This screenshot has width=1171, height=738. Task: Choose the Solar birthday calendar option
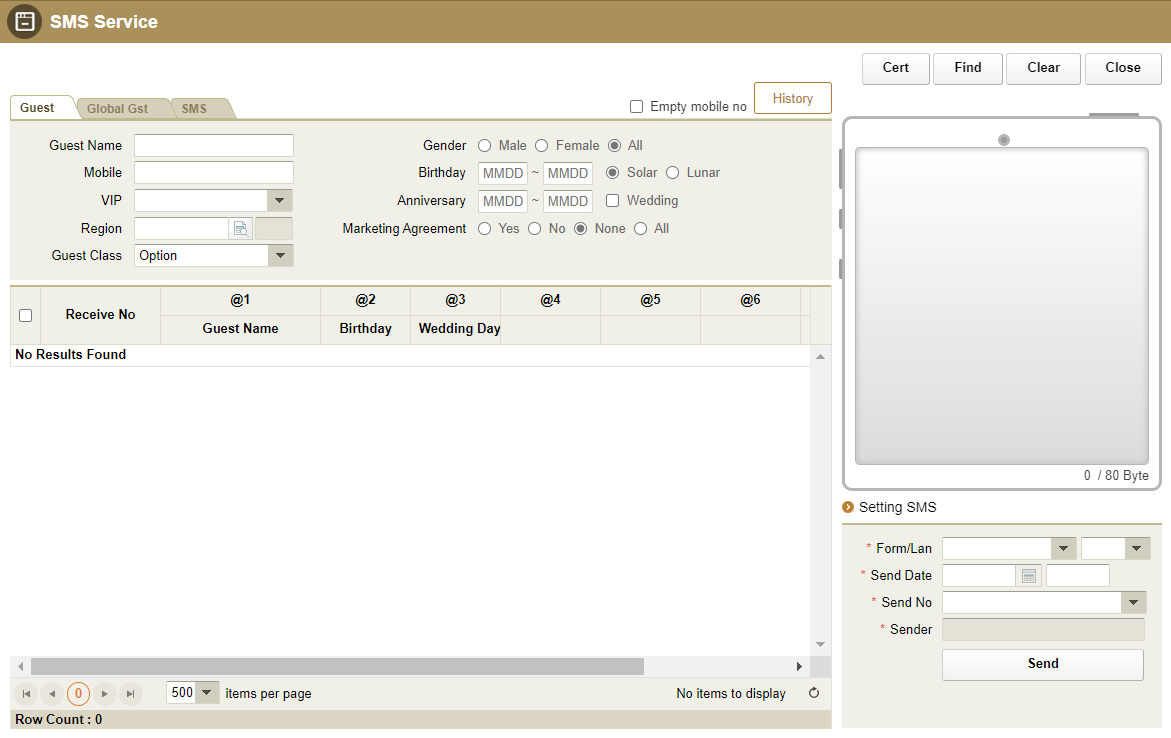[x=612, y=173]
